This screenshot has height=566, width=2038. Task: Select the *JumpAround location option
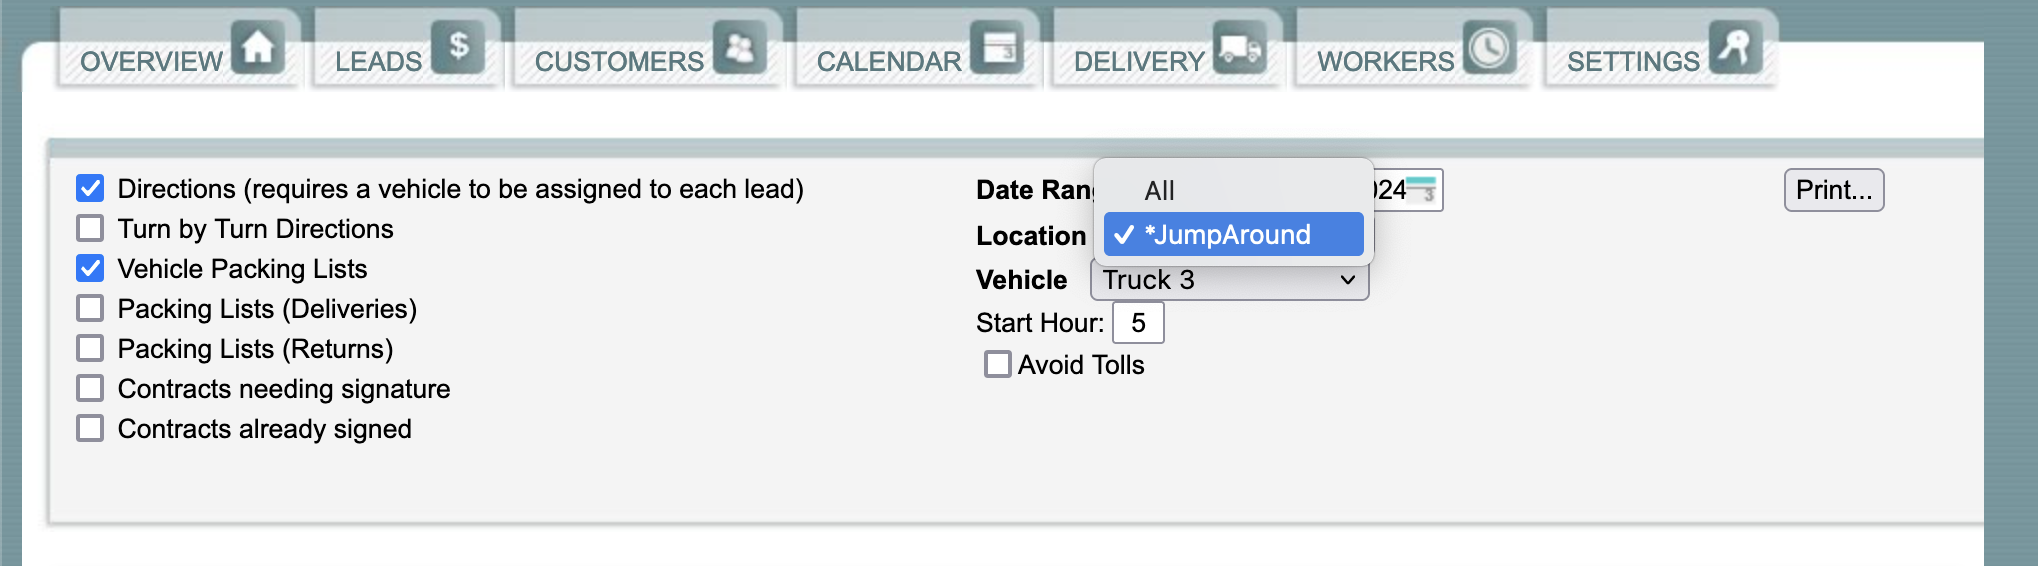[x=1234, y=234]
